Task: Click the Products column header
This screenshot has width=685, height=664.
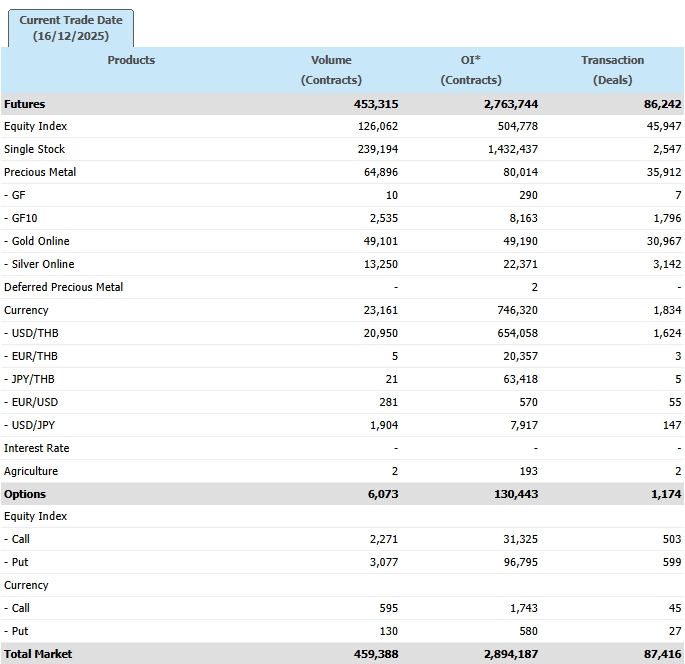Action: (131, 60)
